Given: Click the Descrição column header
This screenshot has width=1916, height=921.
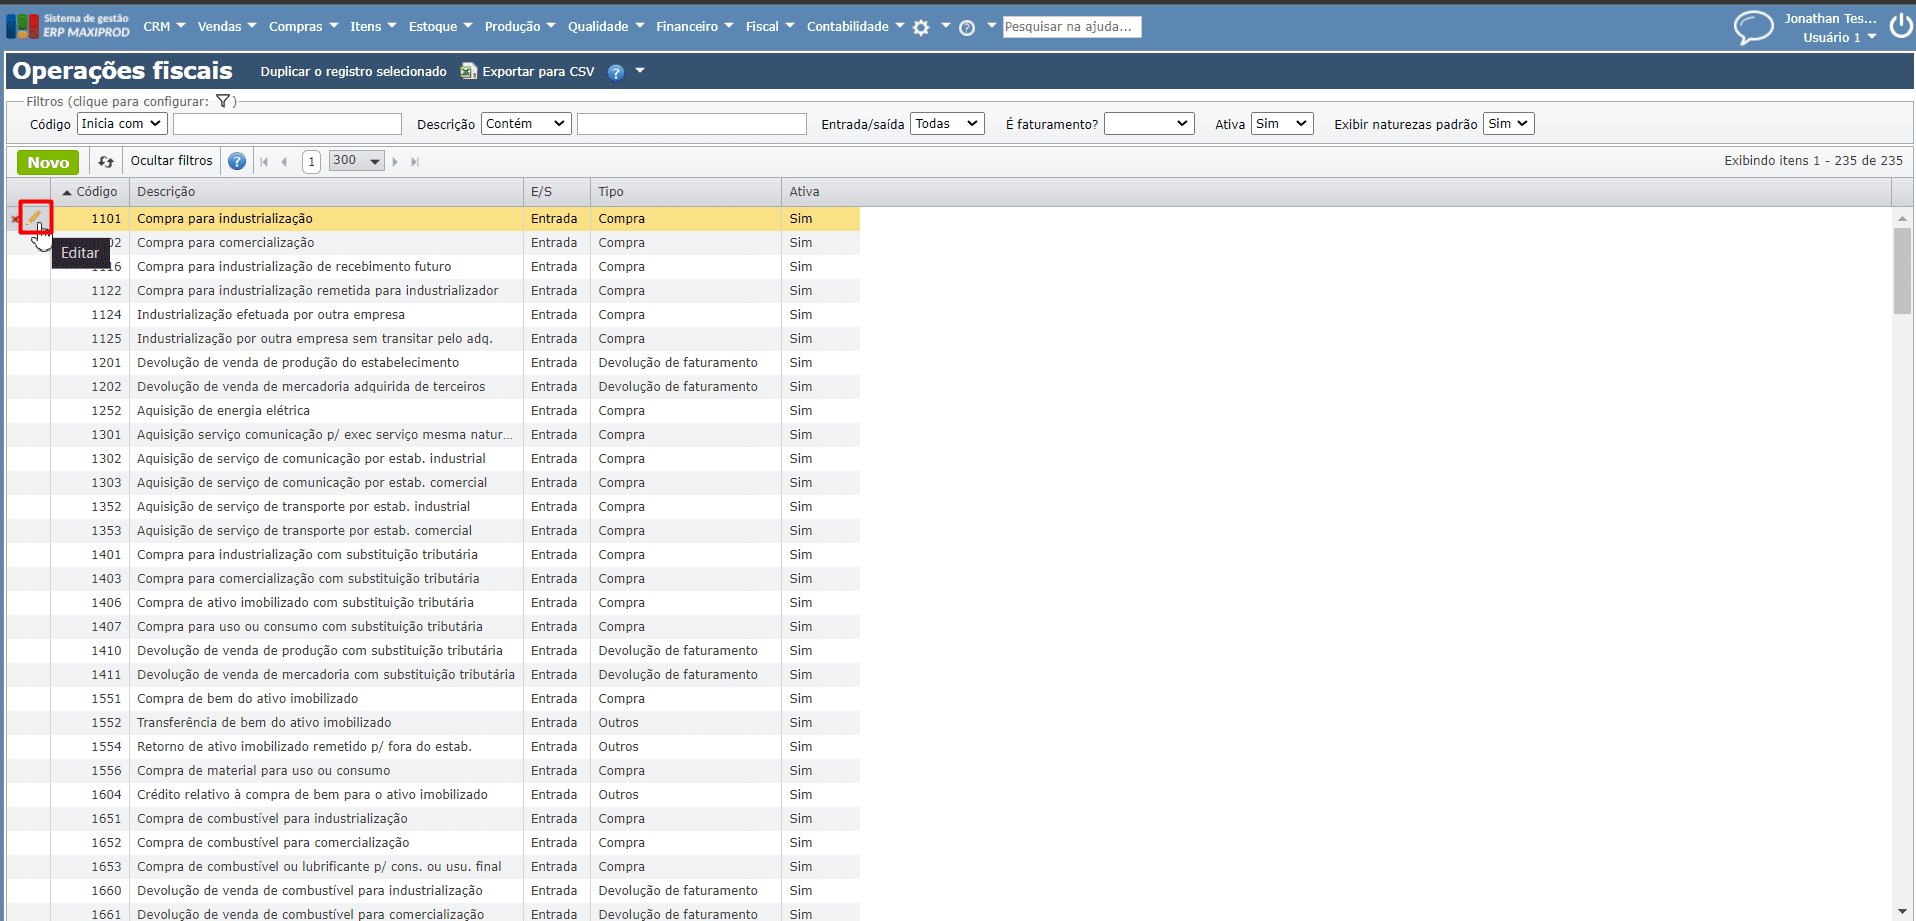Looking at the screenshot, I should [327, 192].
